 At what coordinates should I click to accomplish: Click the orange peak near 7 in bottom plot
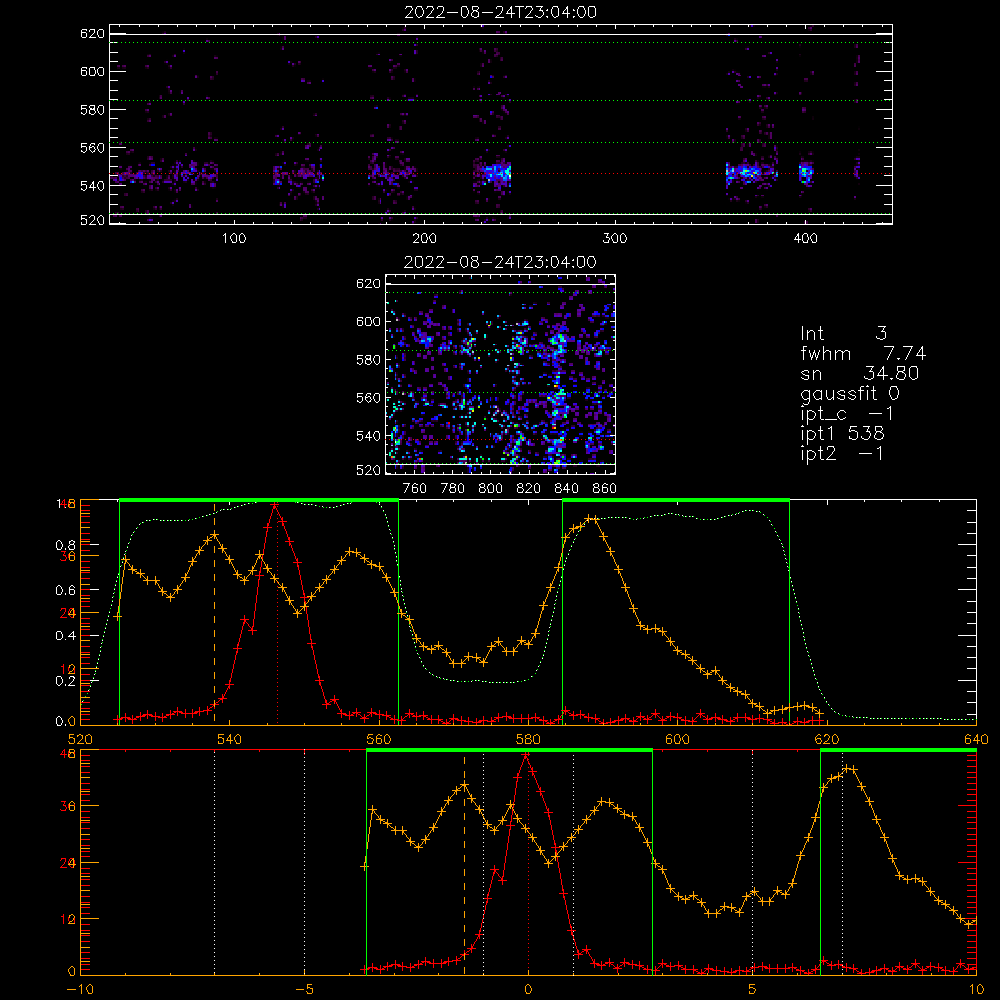click(848, 769)
